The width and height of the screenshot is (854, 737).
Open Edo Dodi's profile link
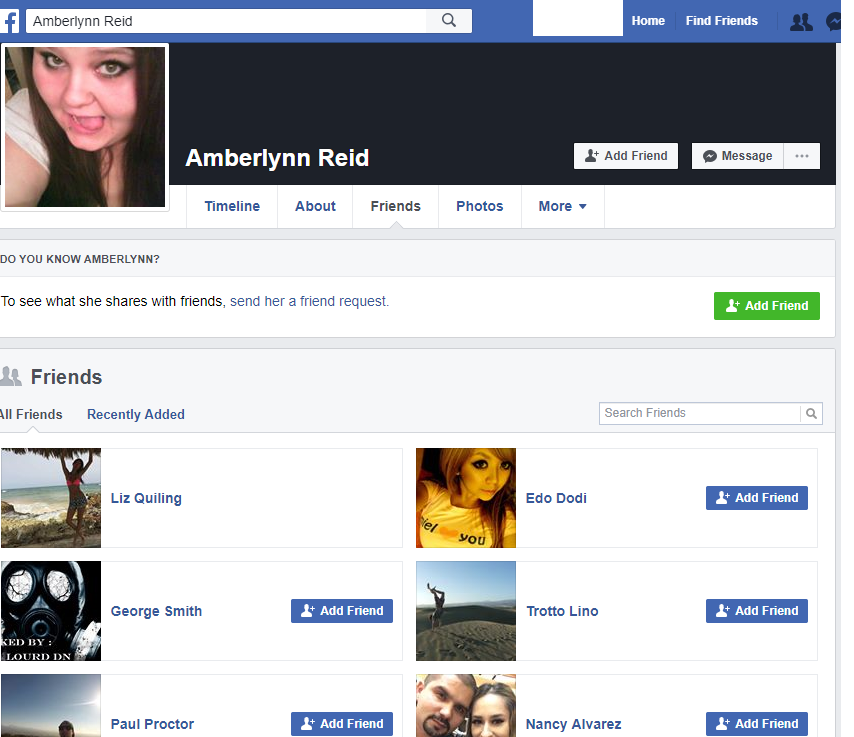pos(556,498)
